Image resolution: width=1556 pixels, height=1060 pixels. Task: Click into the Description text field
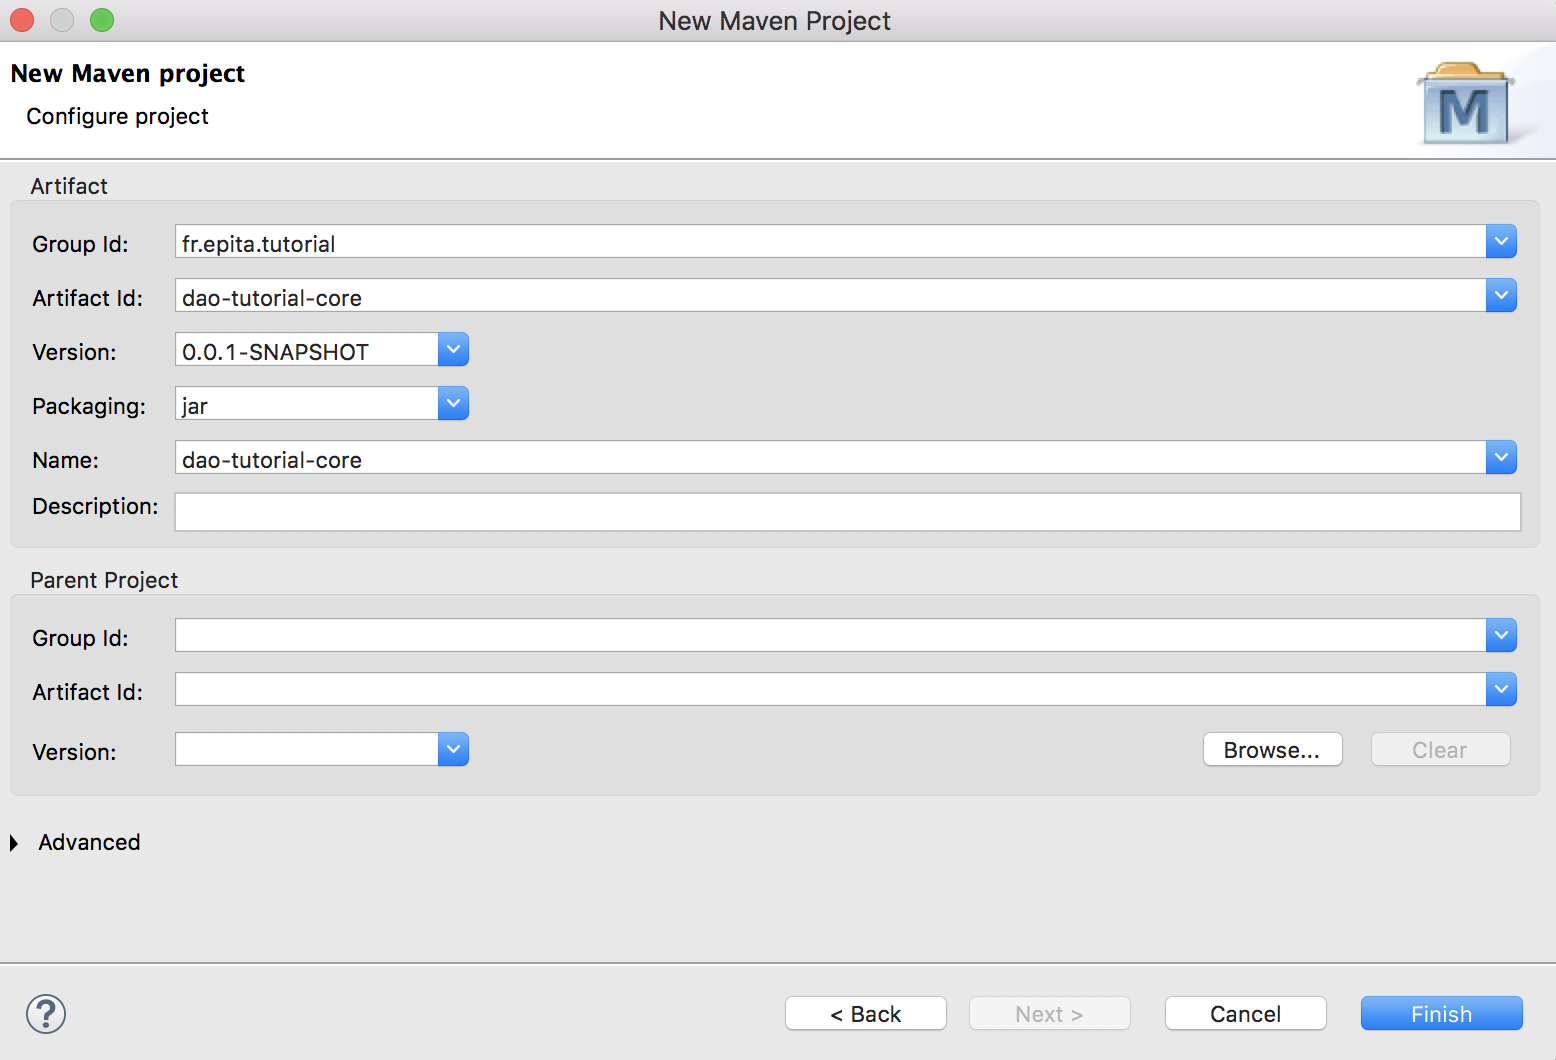[848, 512]
